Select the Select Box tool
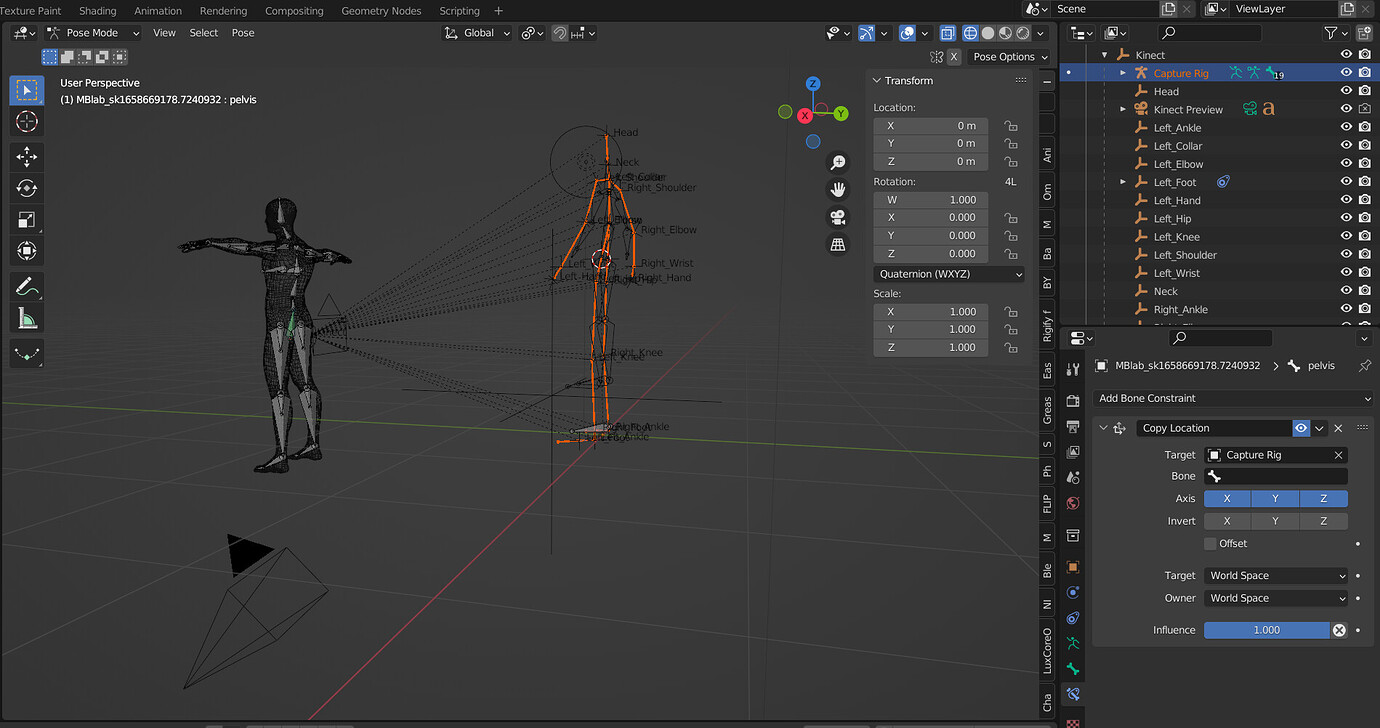 pos(27,90)
